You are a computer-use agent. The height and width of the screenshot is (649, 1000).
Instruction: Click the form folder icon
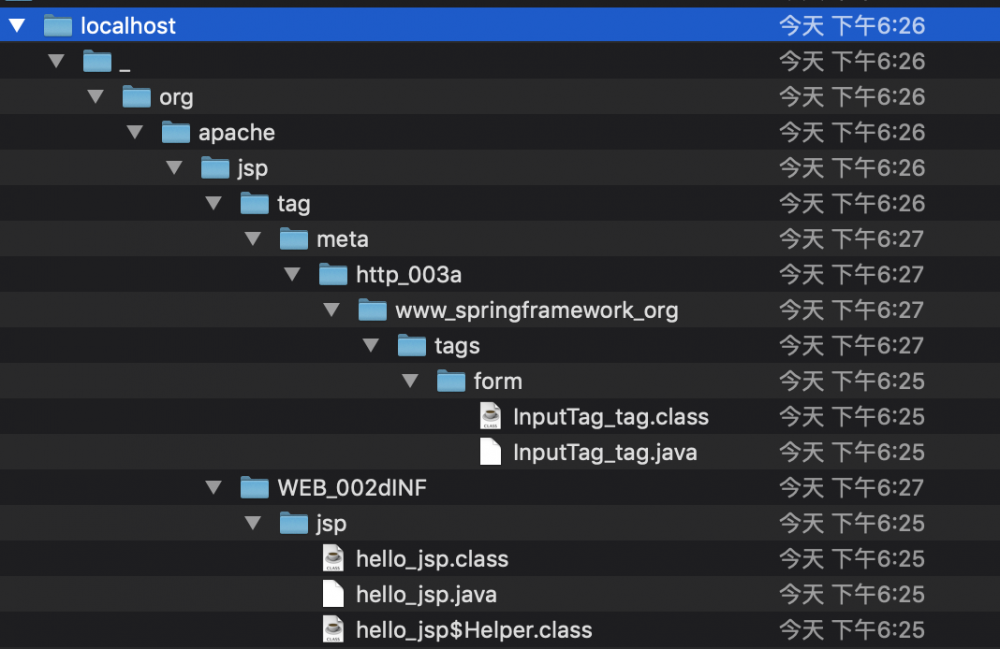coord(450,380)
